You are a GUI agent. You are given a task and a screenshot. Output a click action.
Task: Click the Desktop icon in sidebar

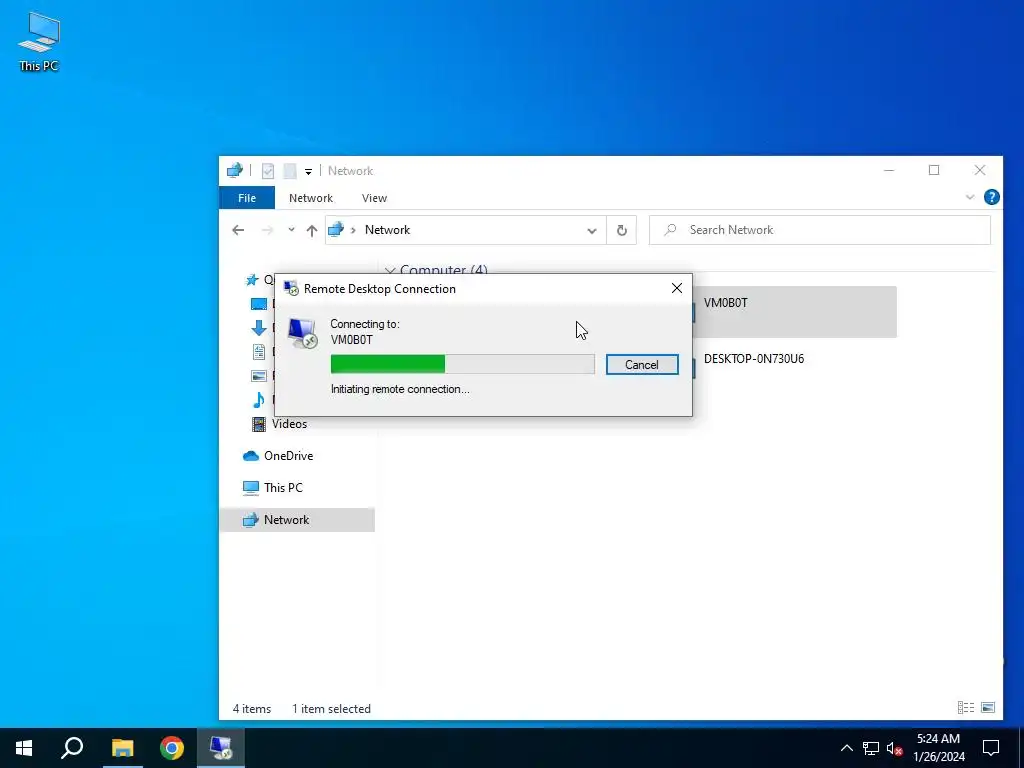[x=259, y=304]
